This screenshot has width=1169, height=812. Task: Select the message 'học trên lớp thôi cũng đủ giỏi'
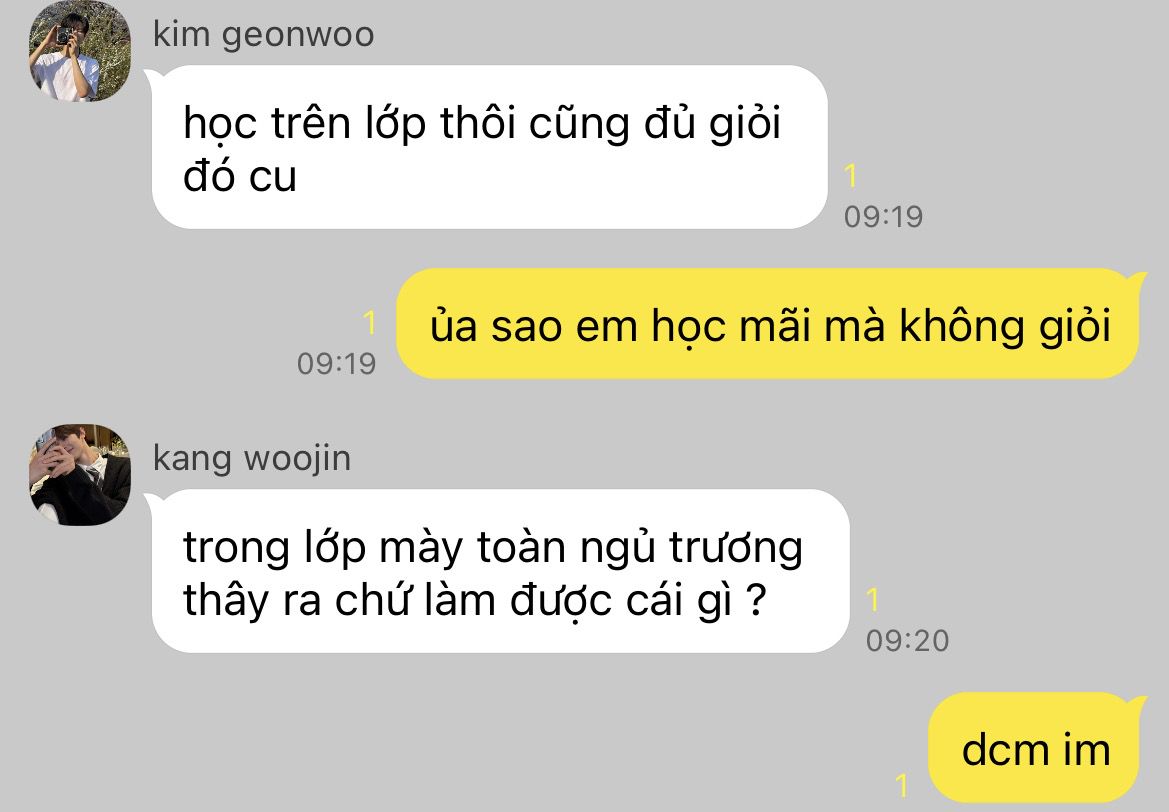[x=489, y=147]
